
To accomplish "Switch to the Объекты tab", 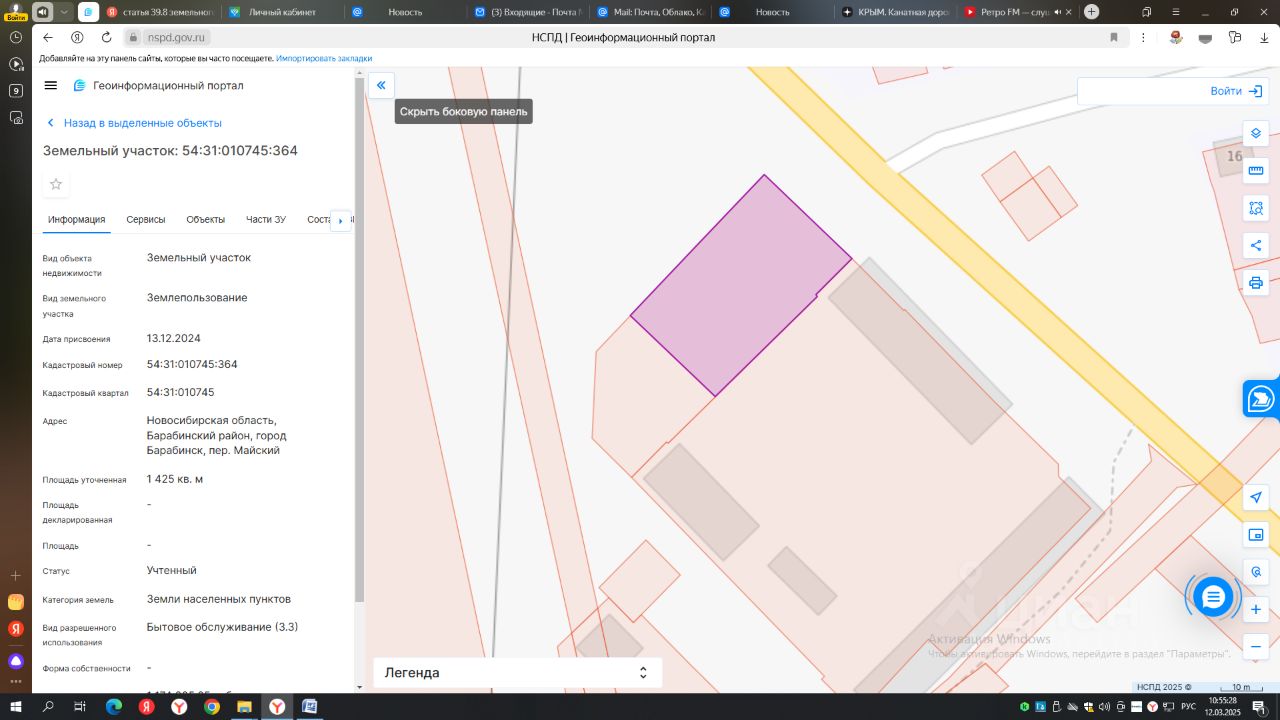I will point(205,219).
